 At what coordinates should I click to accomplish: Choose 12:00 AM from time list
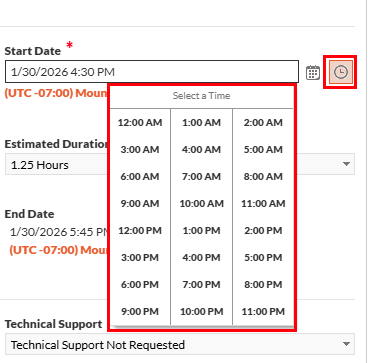(140, 123)
